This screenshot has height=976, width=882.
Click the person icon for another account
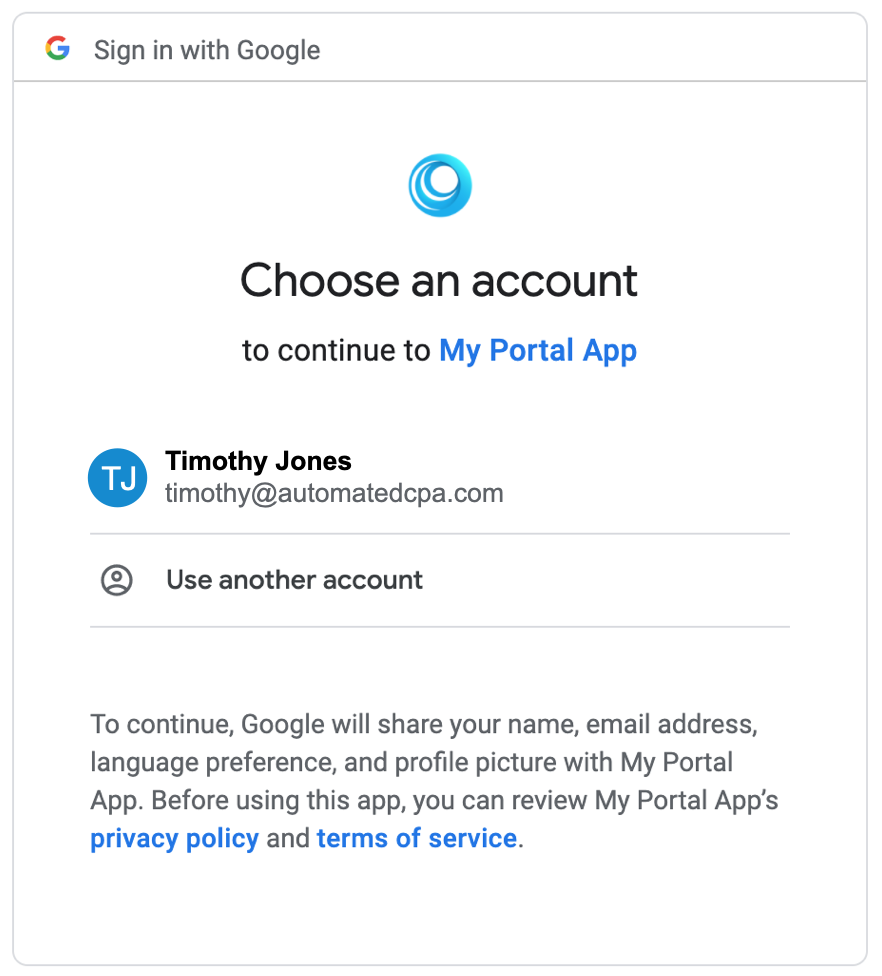click(x=117, y=580)
